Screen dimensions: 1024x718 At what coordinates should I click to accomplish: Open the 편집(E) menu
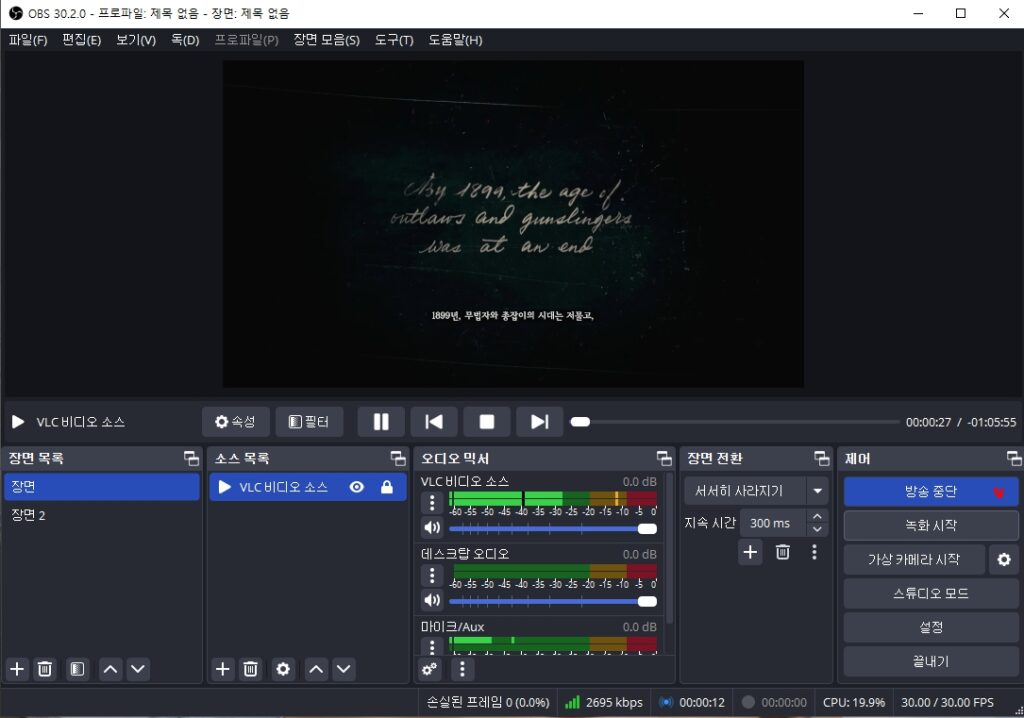(x=82, y=40)
